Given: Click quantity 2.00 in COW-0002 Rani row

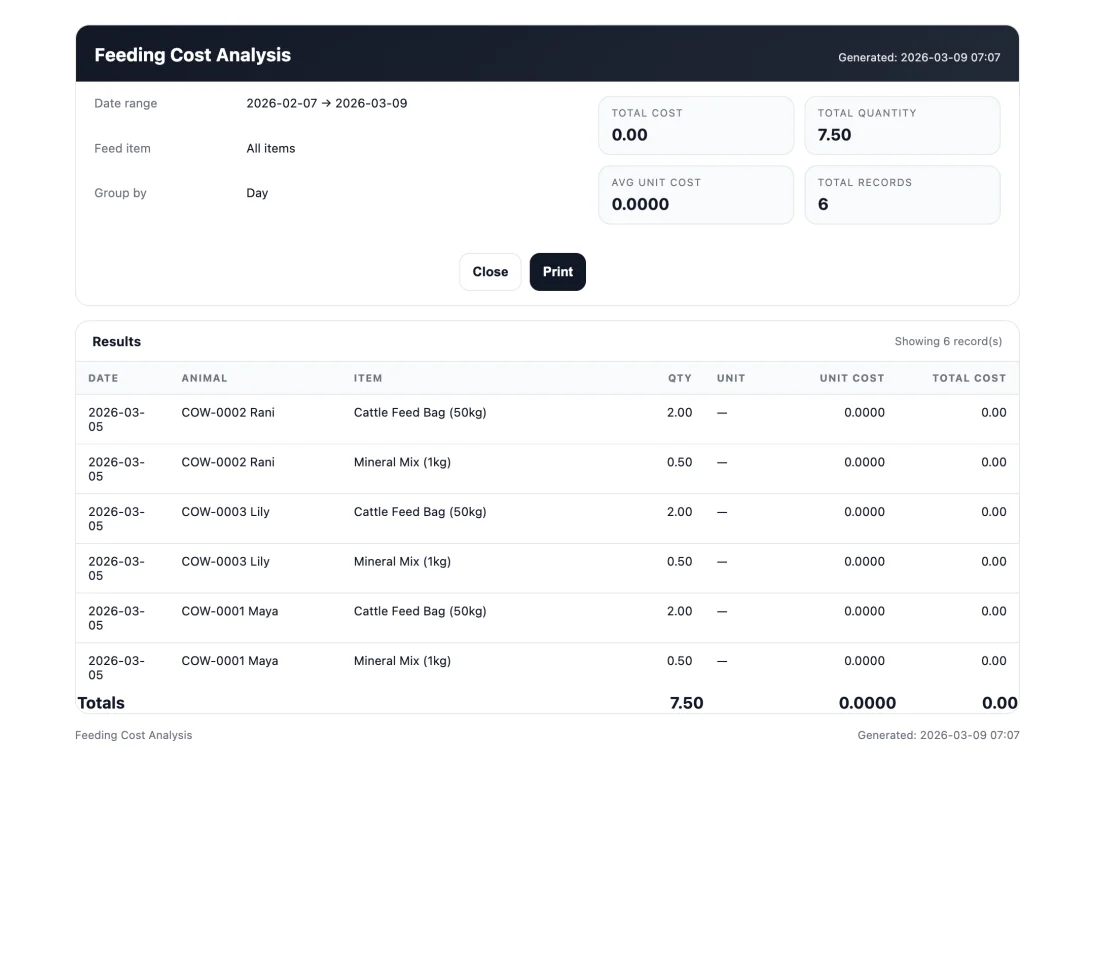Looking at the screenshot, I should pyautogui.click(x=680, y=412).
